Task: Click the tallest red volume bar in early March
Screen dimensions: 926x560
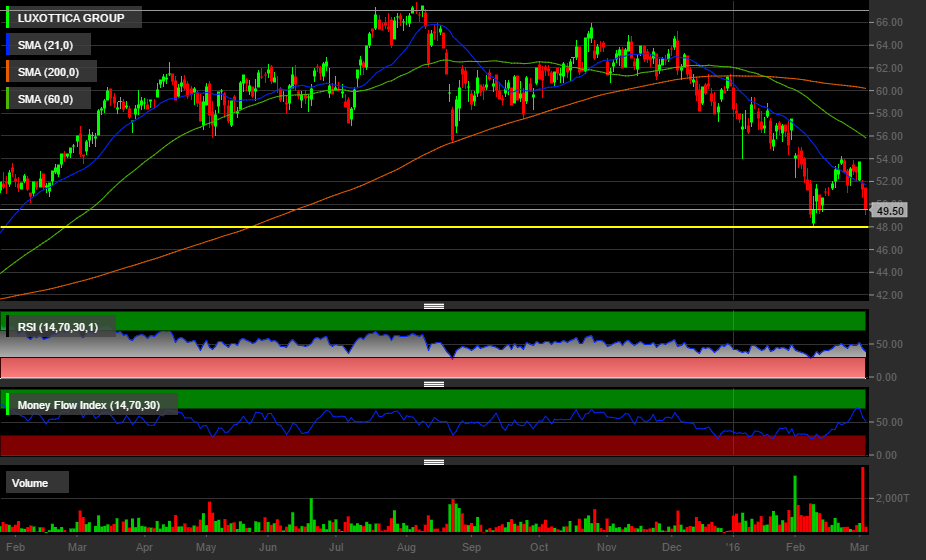Action: point(863,499)
